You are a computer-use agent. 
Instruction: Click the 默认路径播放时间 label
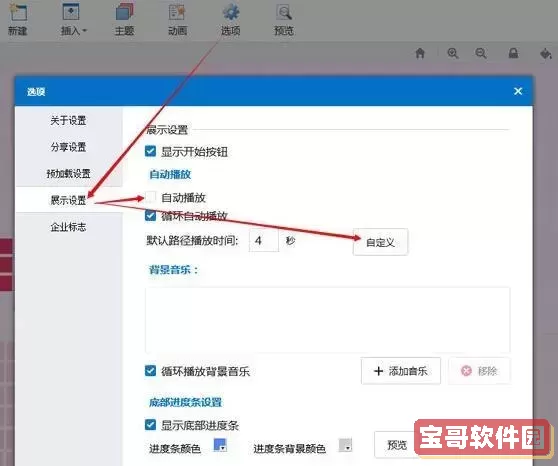[x=192, y=241]
